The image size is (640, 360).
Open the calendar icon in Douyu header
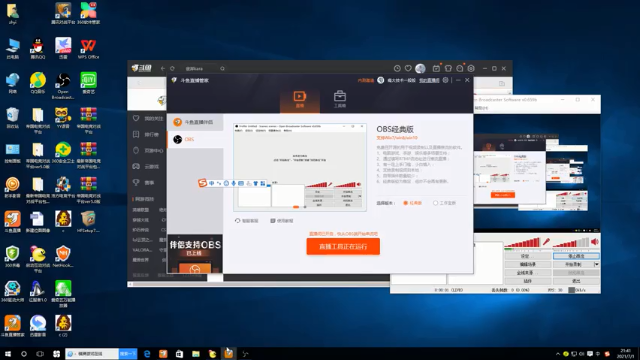(436, 69)
